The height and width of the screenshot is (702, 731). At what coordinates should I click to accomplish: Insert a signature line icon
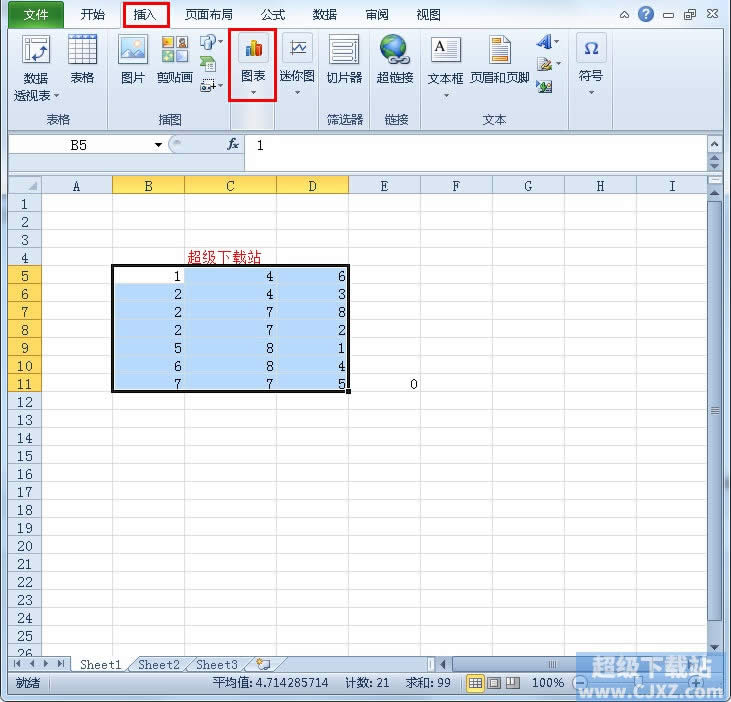tap(544, 64)
